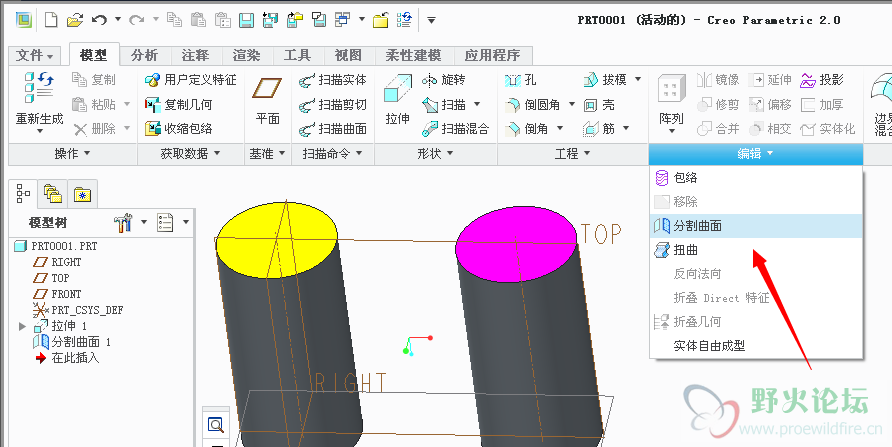The height and width of the screenshot is (447, 892).
Task: Expand the 形状 group dropdown
Action: coord(435,154)
